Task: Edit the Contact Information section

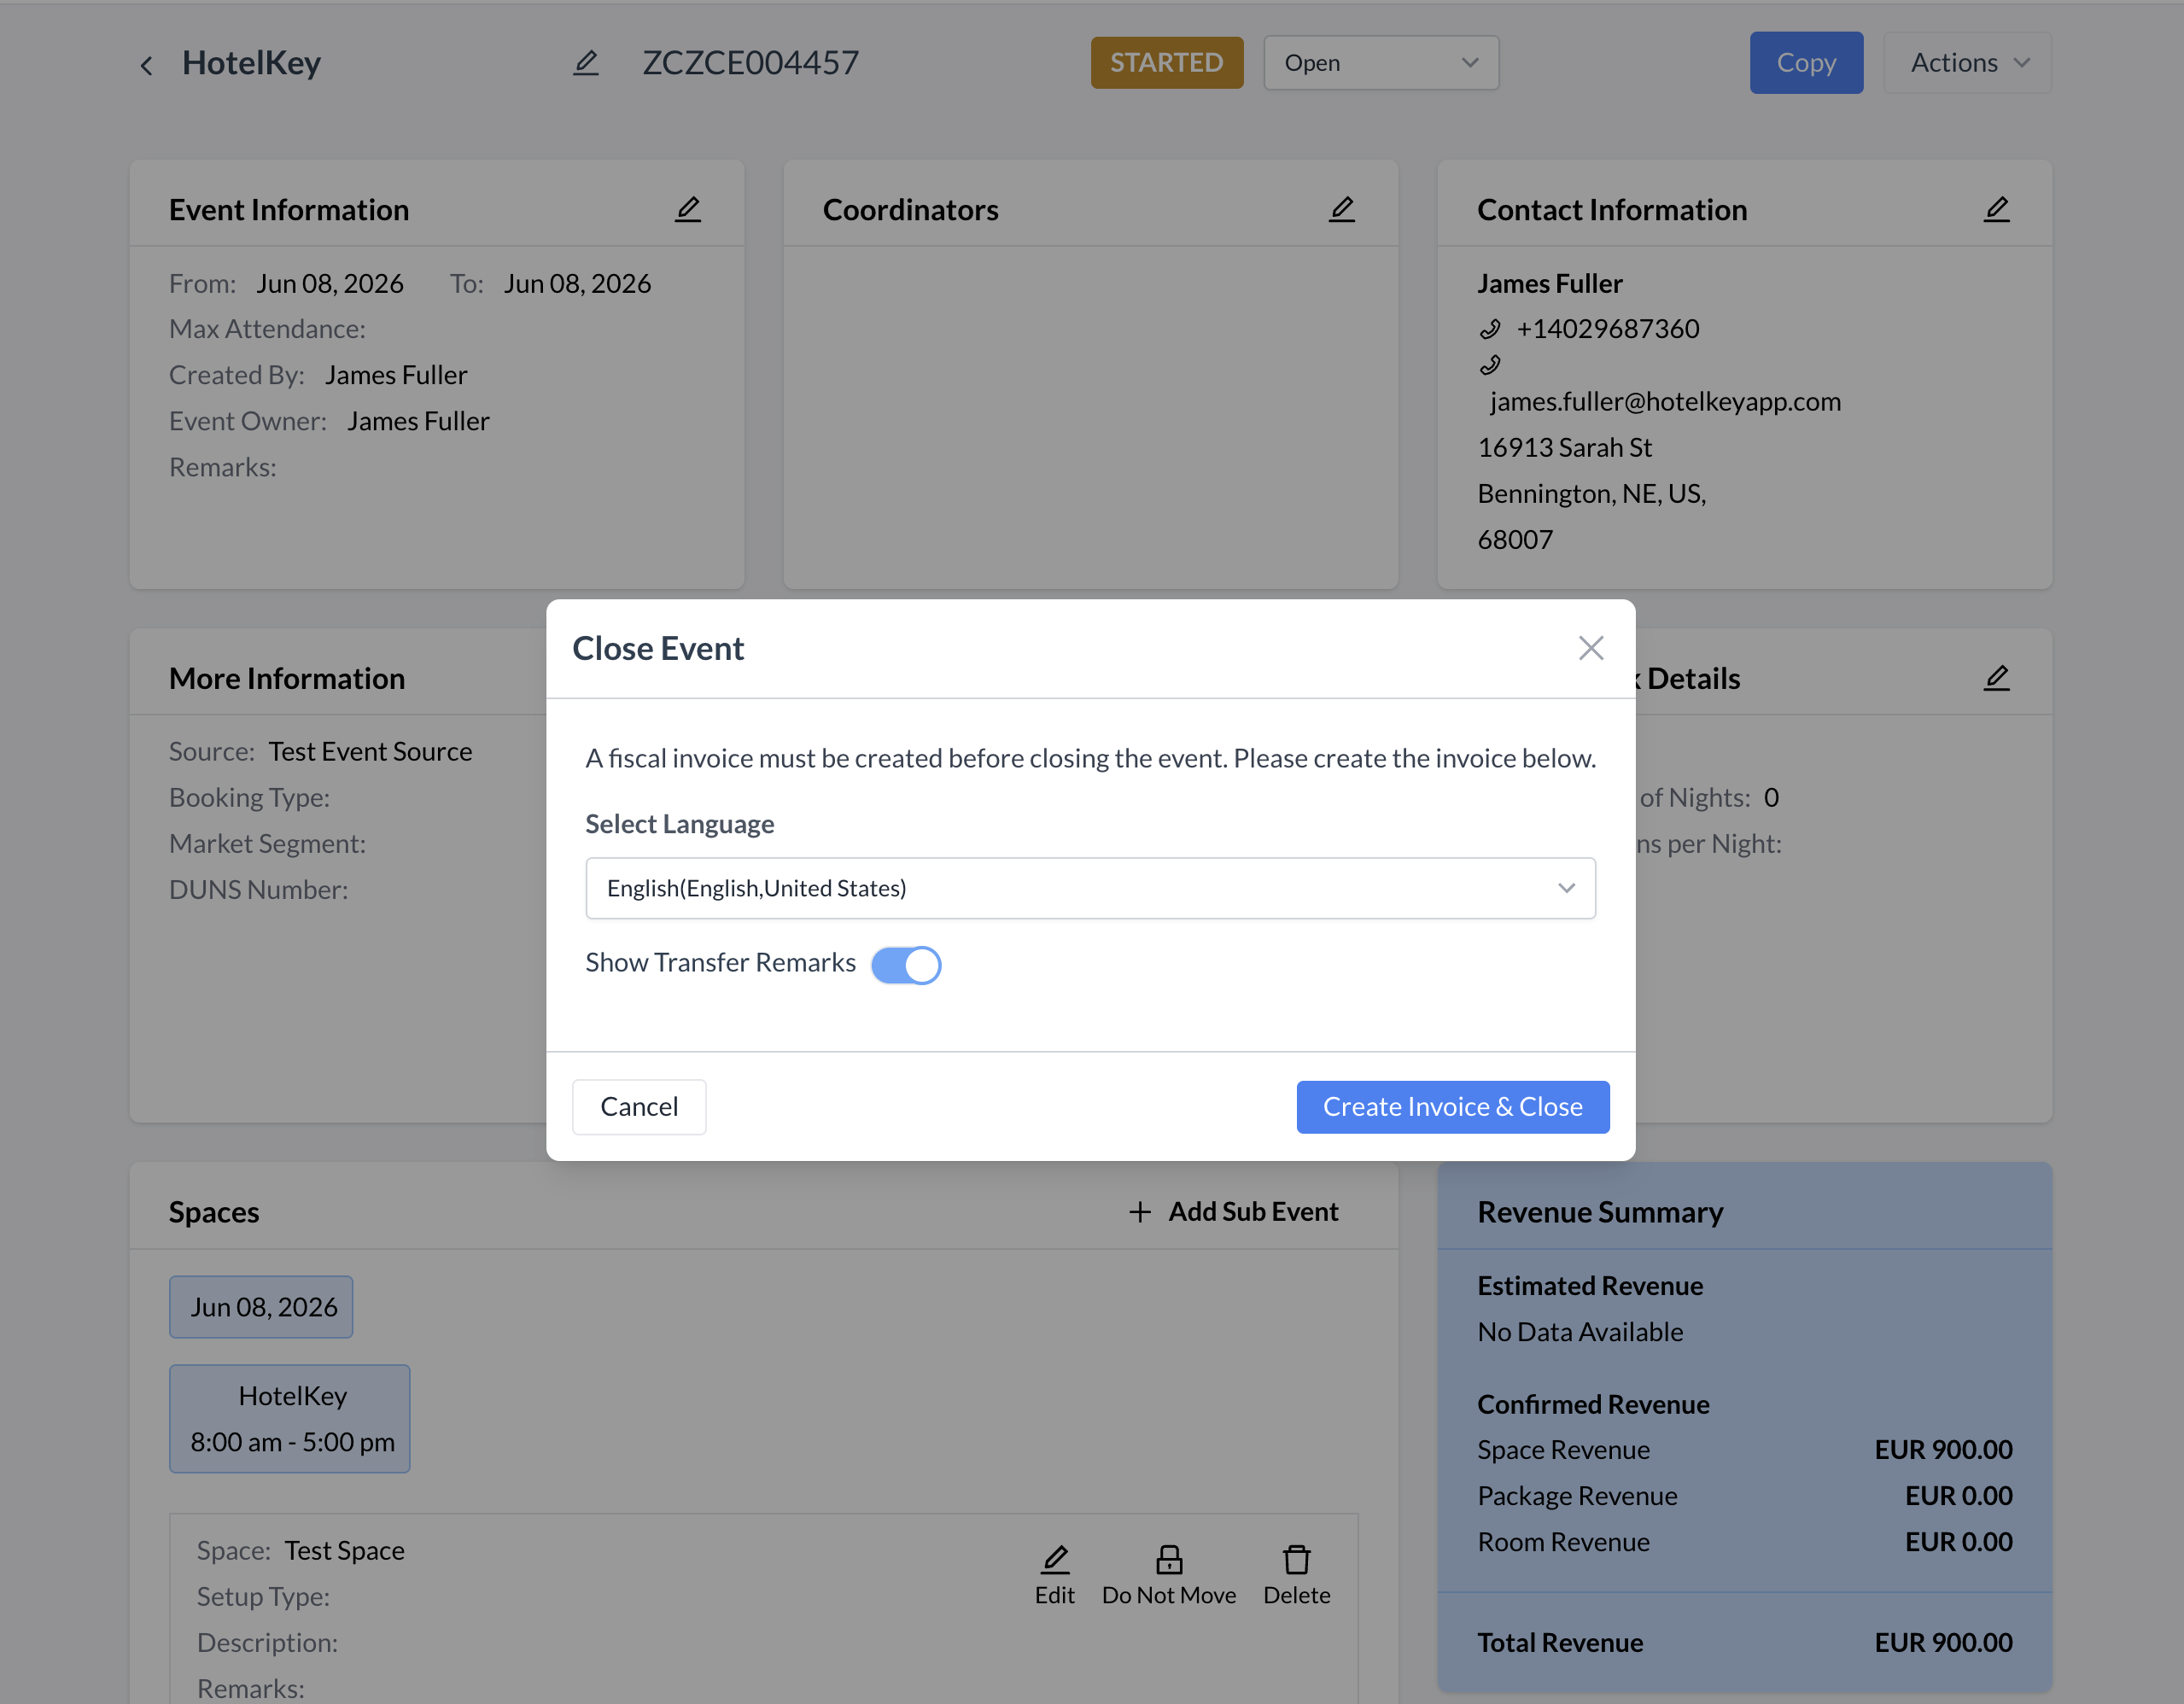Action: click(x=1997, y=209)
